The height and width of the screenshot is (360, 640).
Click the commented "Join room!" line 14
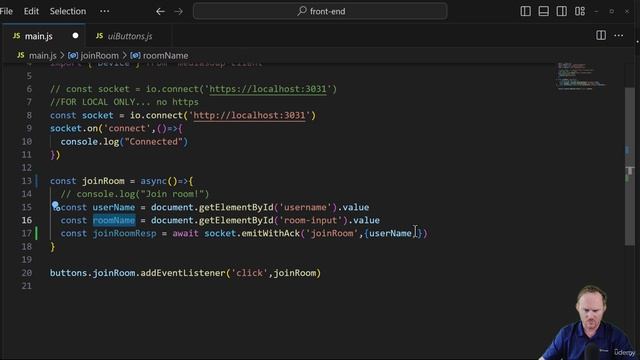(x=135, y=194)
